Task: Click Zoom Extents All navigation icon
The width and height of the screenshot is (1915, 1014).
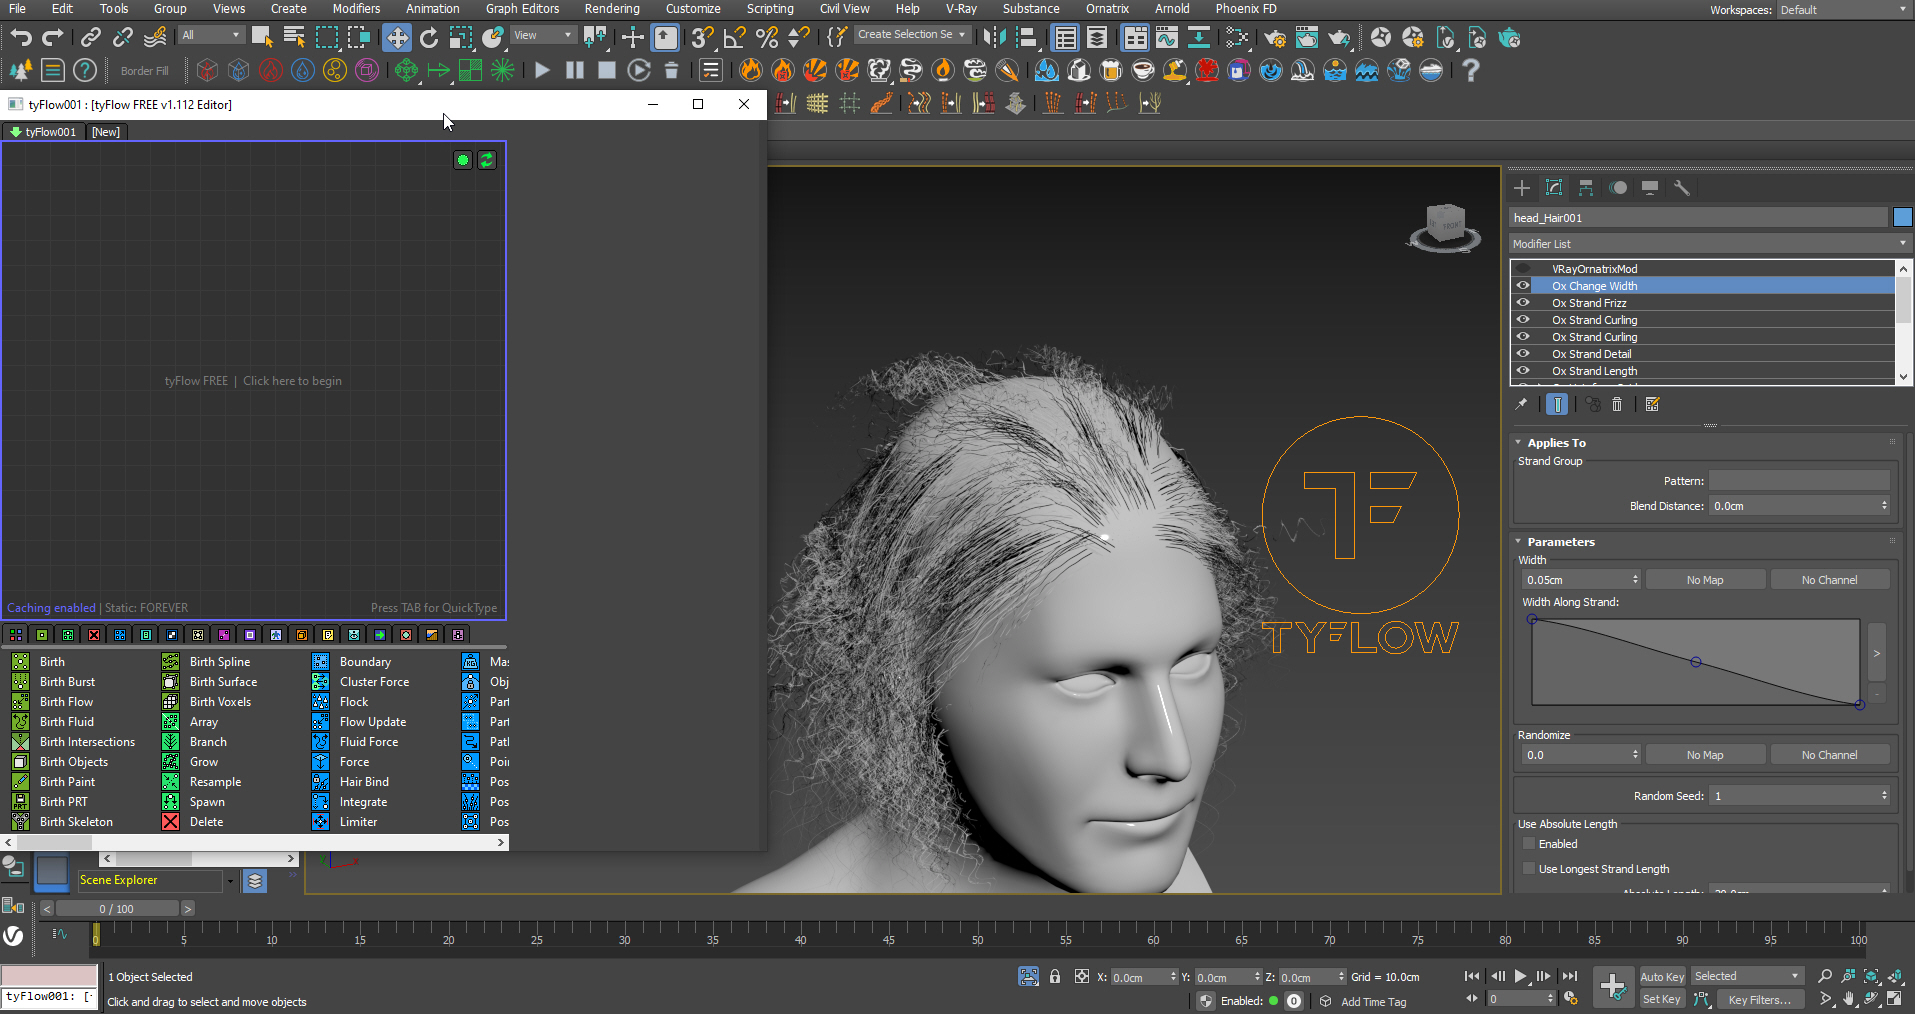Action: (1896, 977)
